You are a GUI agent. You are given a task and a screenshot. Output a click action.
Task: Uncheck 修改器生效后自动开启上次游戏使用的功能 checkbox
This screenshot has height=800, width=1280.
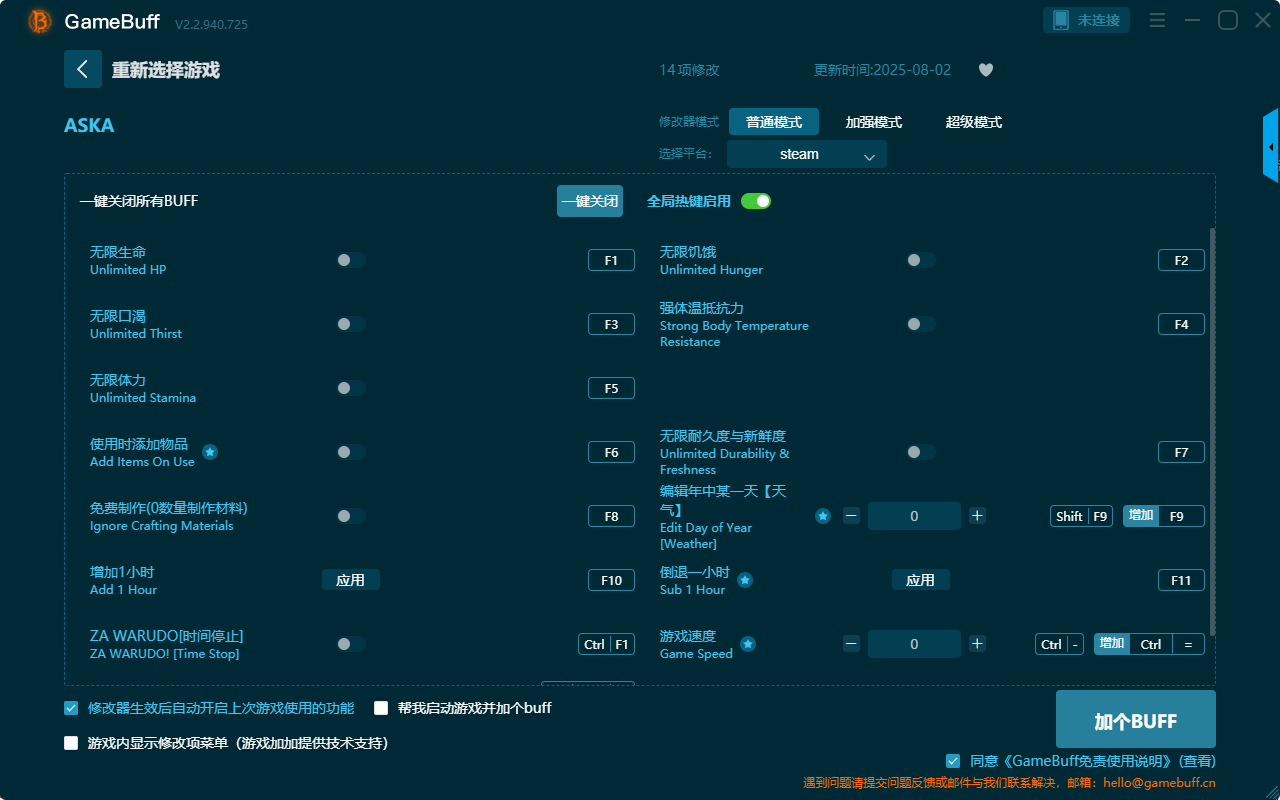71,708
